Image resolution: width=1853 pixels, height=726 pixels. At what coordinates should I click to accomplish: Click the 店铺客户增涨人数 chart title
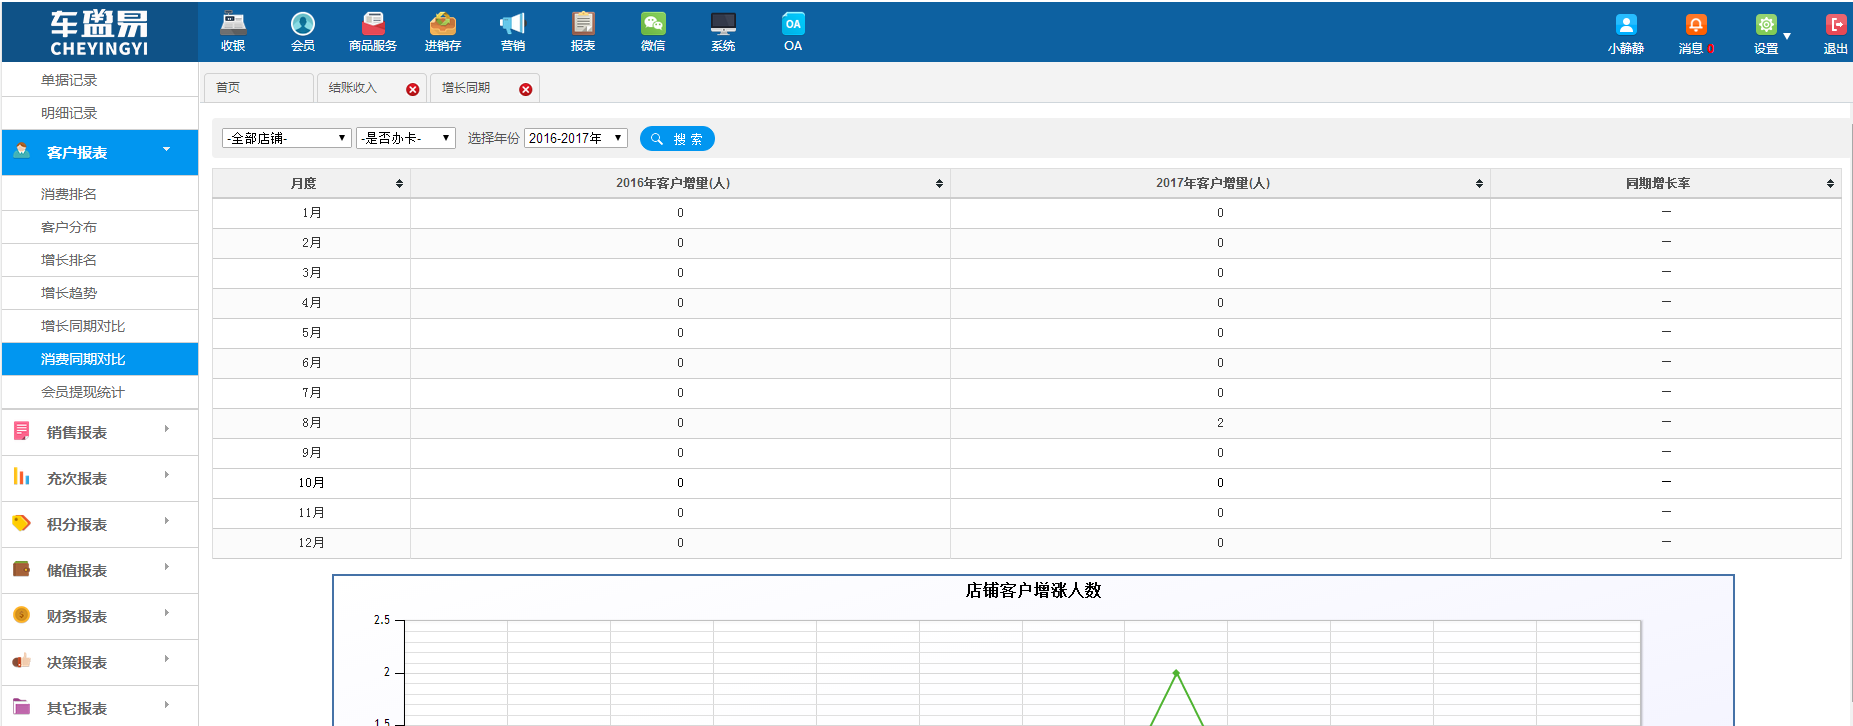point(1033,590)
